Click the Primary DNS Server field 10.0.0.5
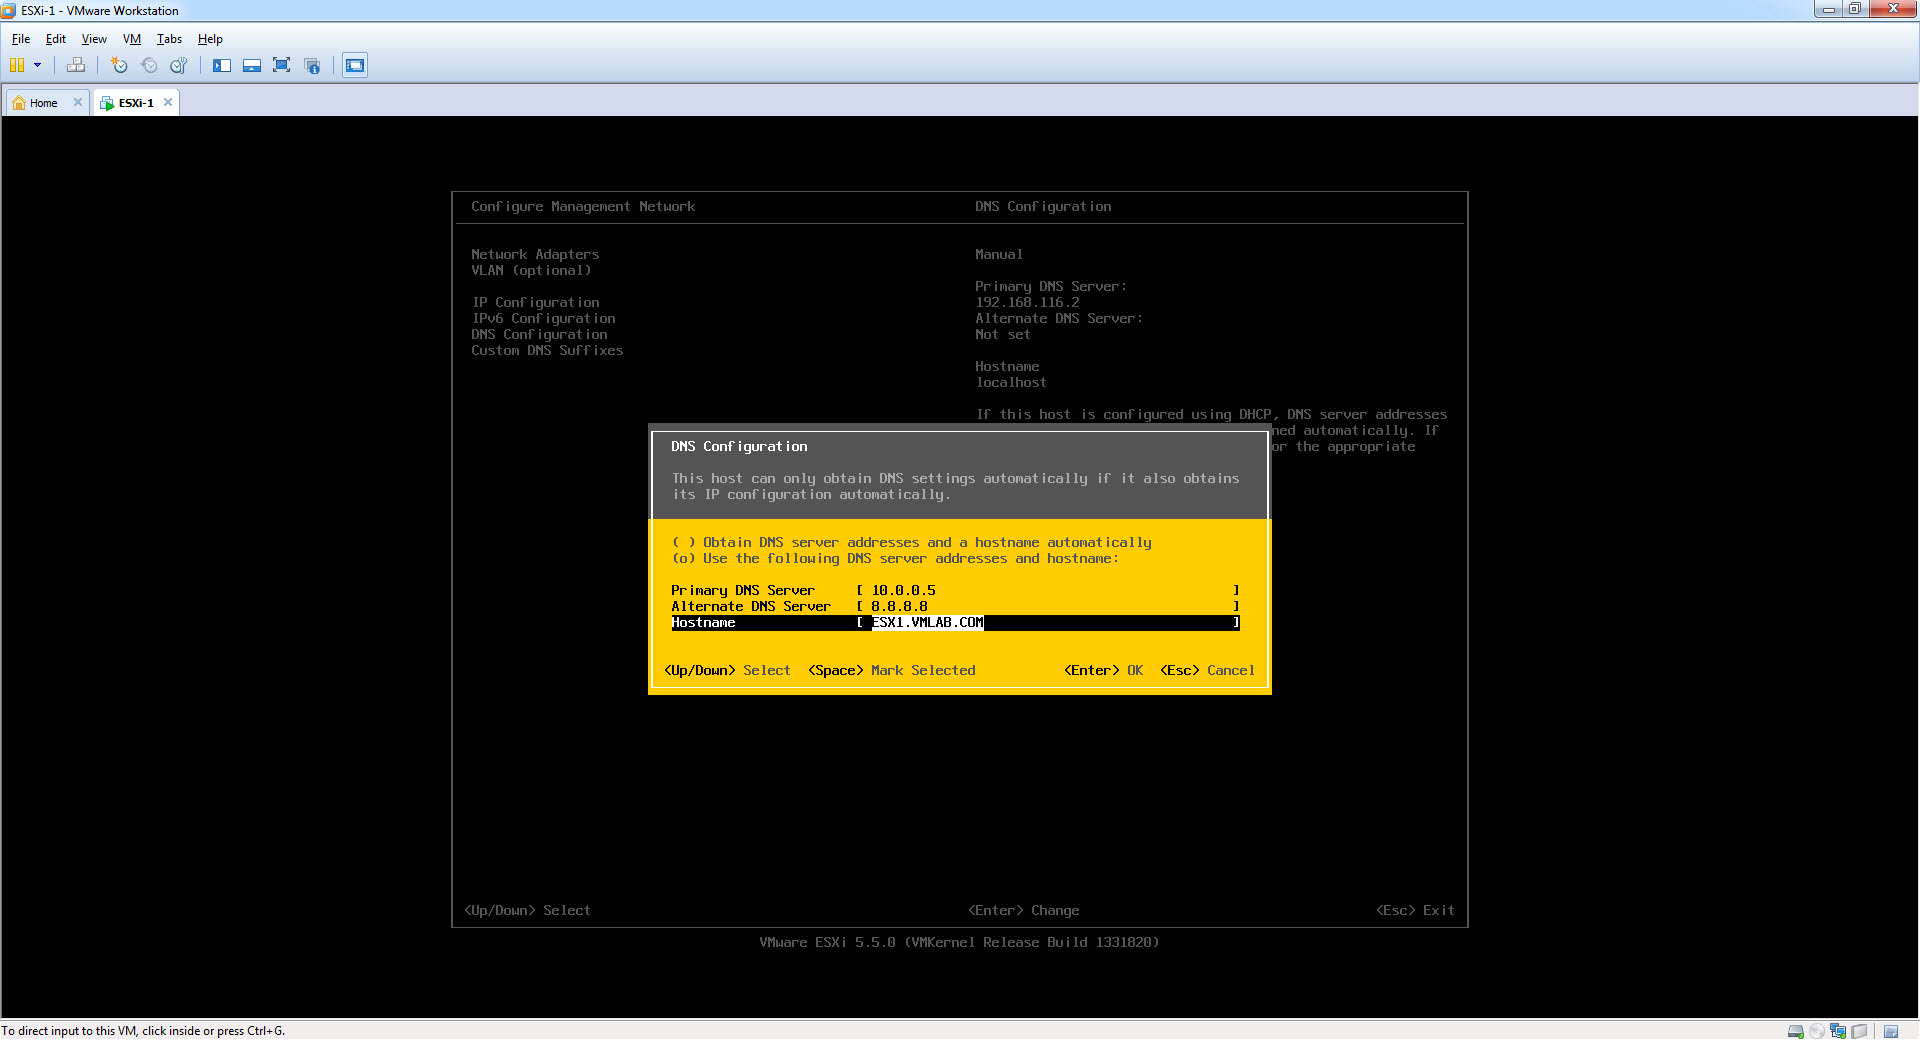Screen dimensions: 1920x1040 click(1047, 590)
